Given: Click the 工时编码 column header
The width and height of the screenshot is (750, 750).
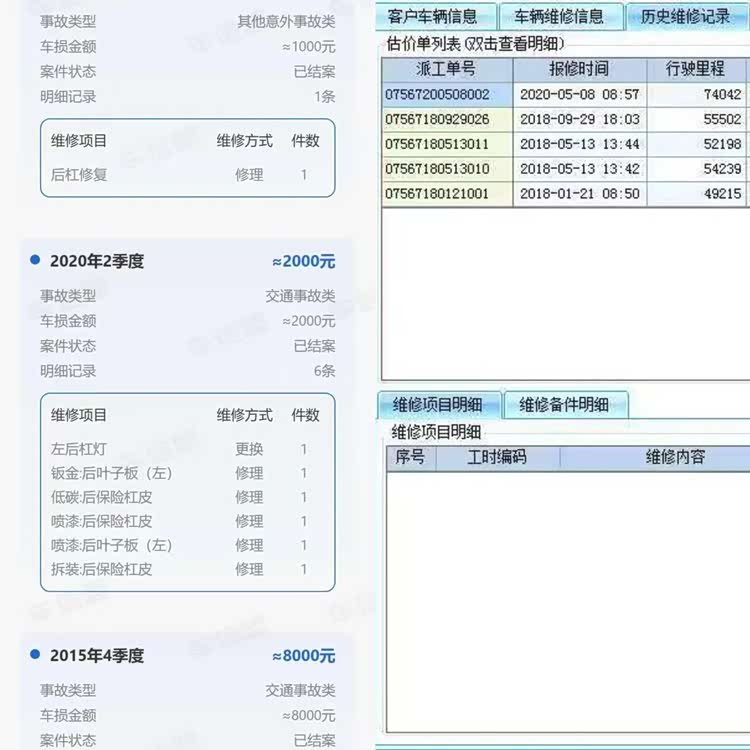Looking at the screenshot, I should 497,458.
